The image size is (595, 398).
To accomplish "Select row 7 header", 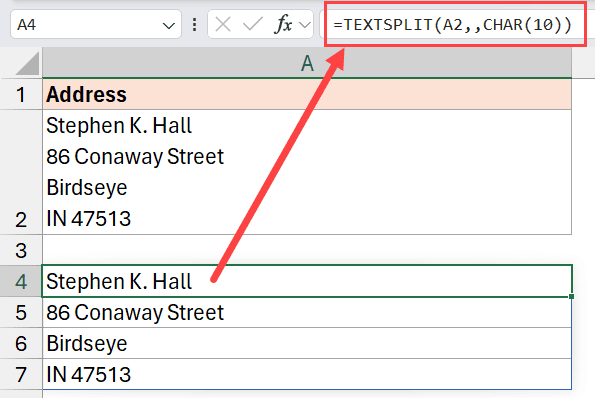I will [x=21, y=374].
